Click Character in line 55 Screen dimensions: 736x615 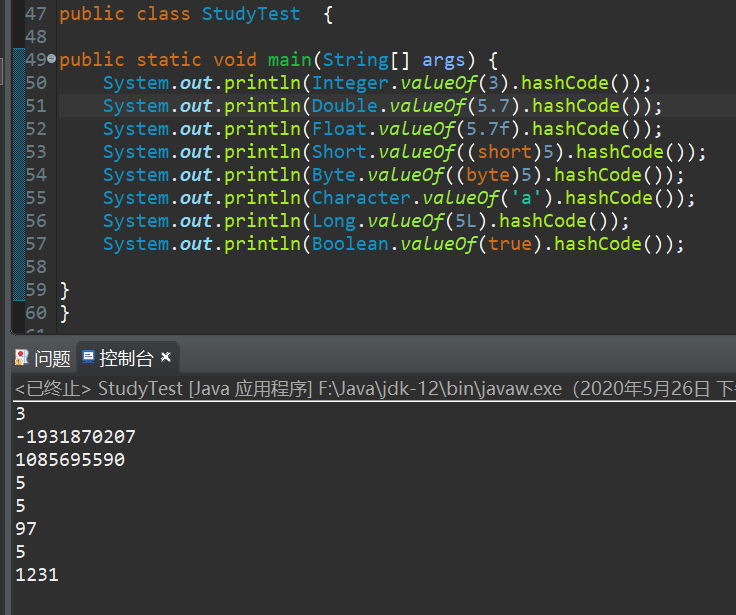(360, 198)
